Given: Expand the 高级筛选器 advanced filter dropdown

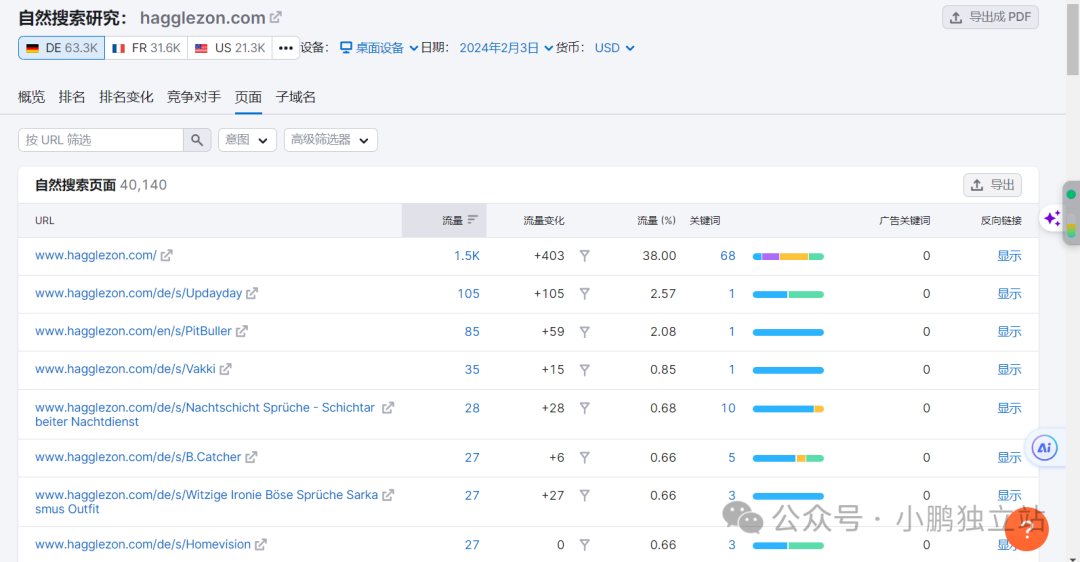Looking at the screenshot, I should tap(331, 140).
